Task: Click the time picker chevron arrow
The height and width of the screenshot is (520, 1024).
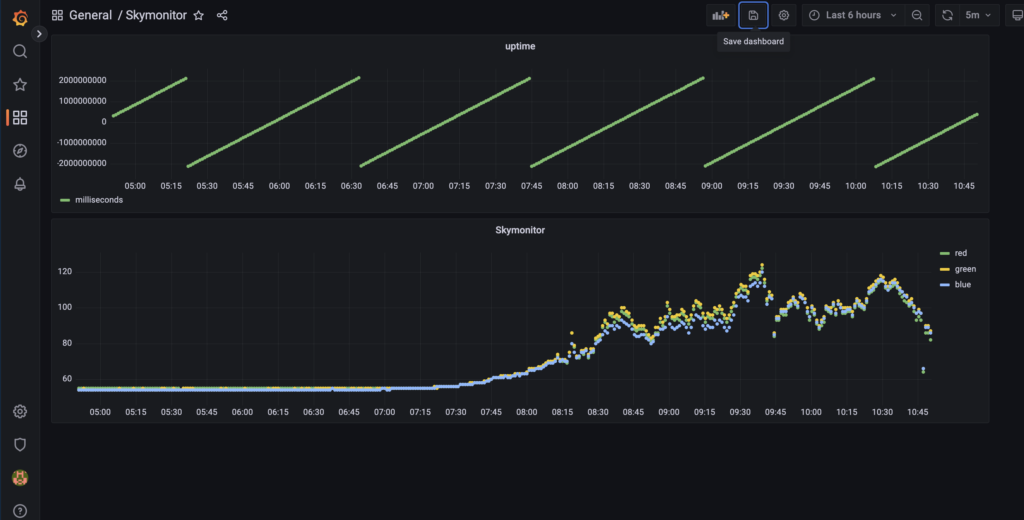Action: pos(893,15)
